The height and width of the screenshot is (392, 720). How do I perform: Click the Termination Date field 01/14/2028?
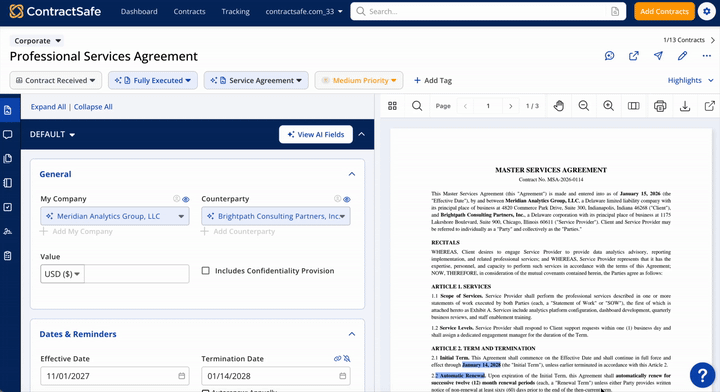276,376
